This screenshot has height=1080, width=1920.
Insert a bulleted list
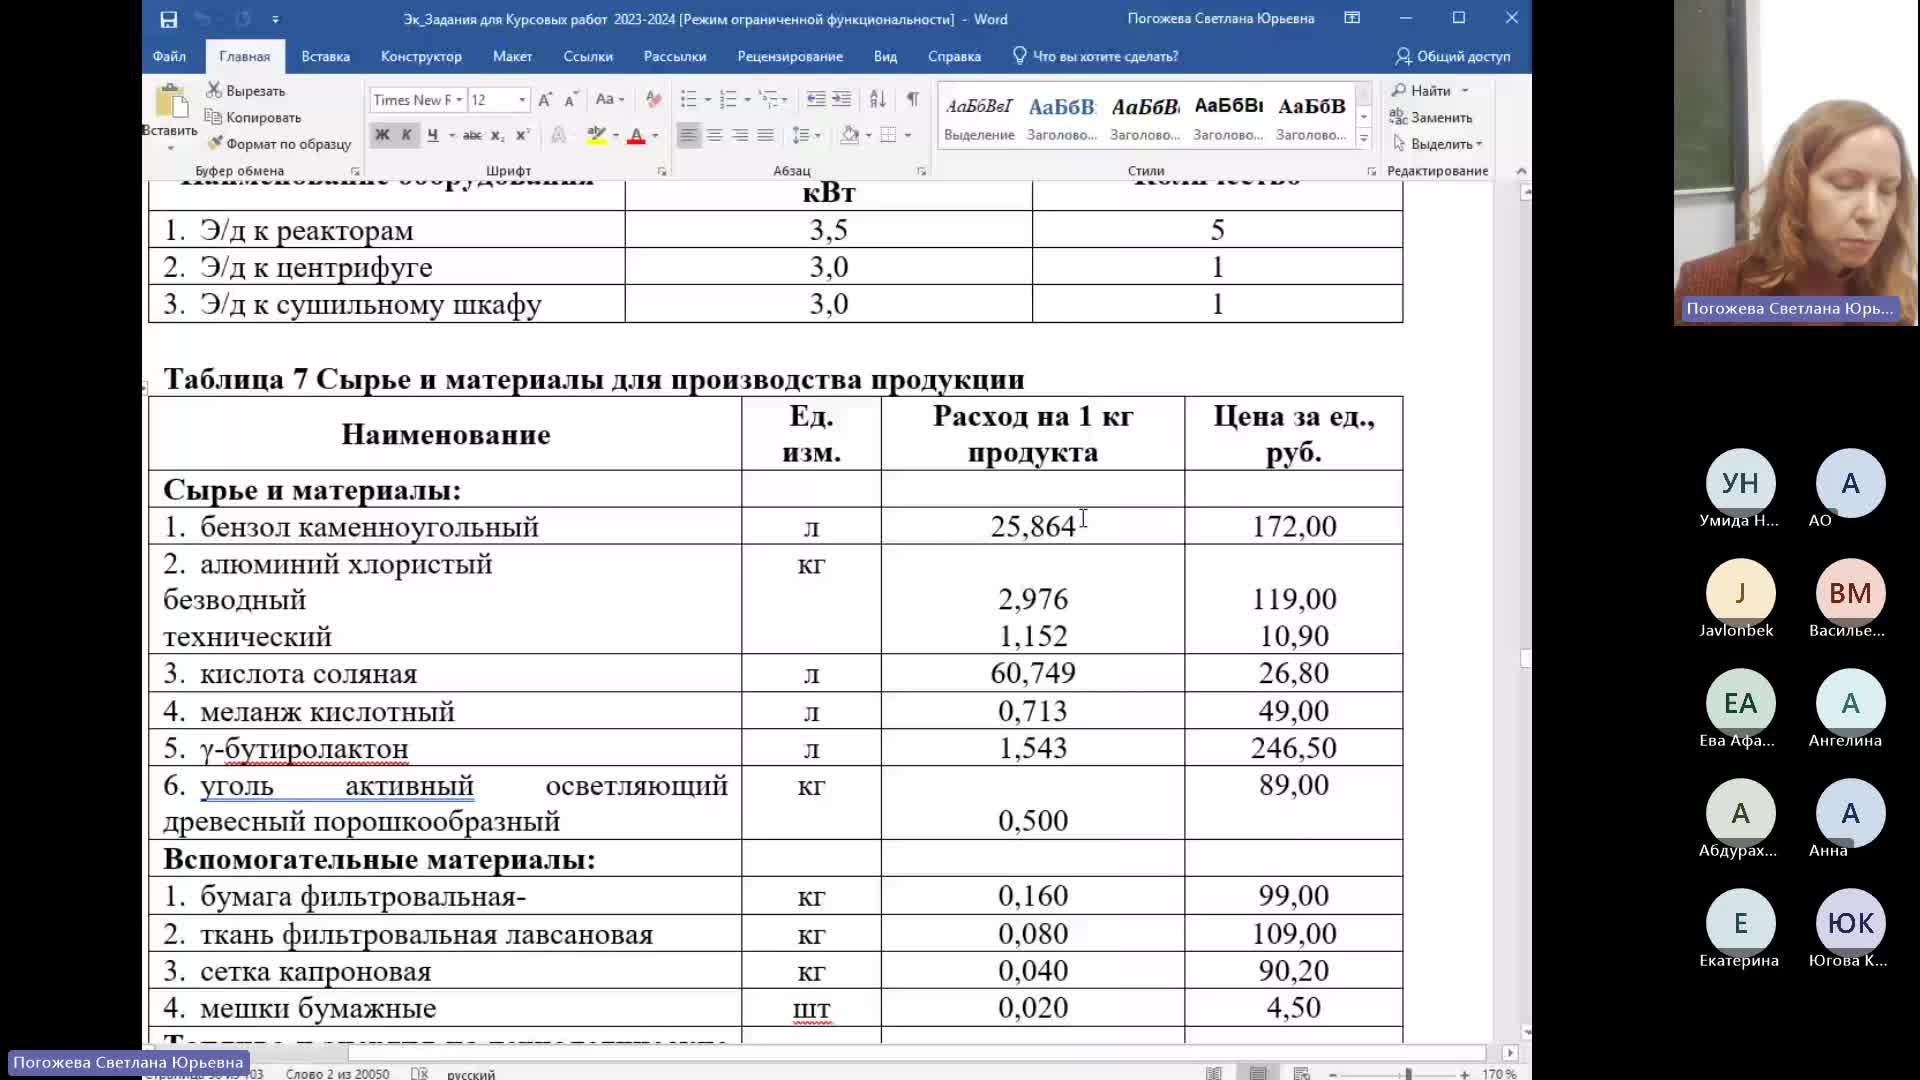click(689, 99)
